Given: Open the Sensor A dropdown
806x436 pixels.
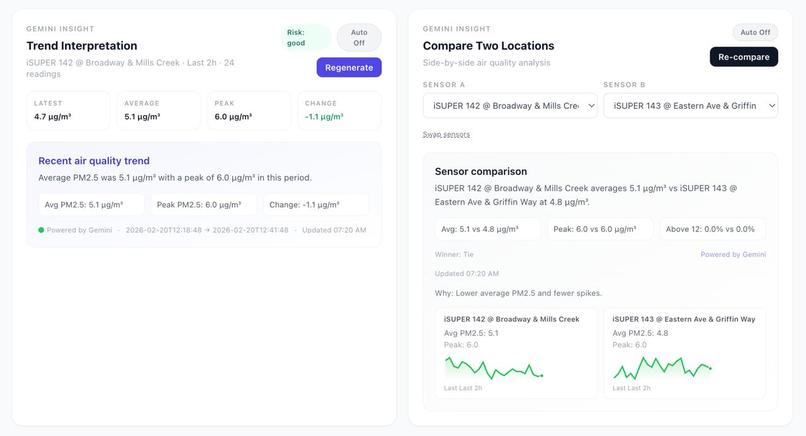Looking at the screenshot, I should (x=510, y=105).
